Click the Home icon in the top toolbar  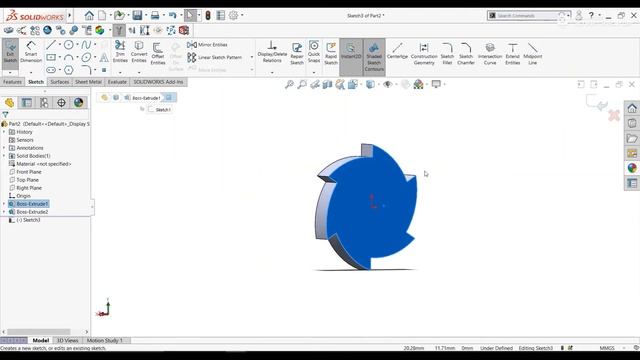[x=89, y=16]
